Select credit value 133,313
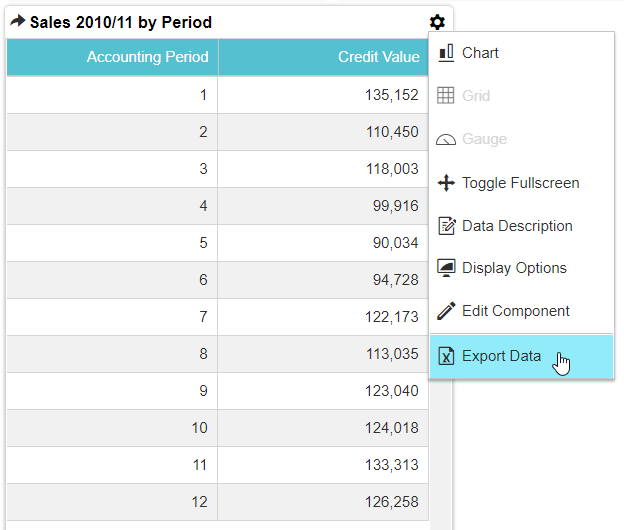Screen dimensions: 624x530 pyautogui.click(x=392, y=465)
